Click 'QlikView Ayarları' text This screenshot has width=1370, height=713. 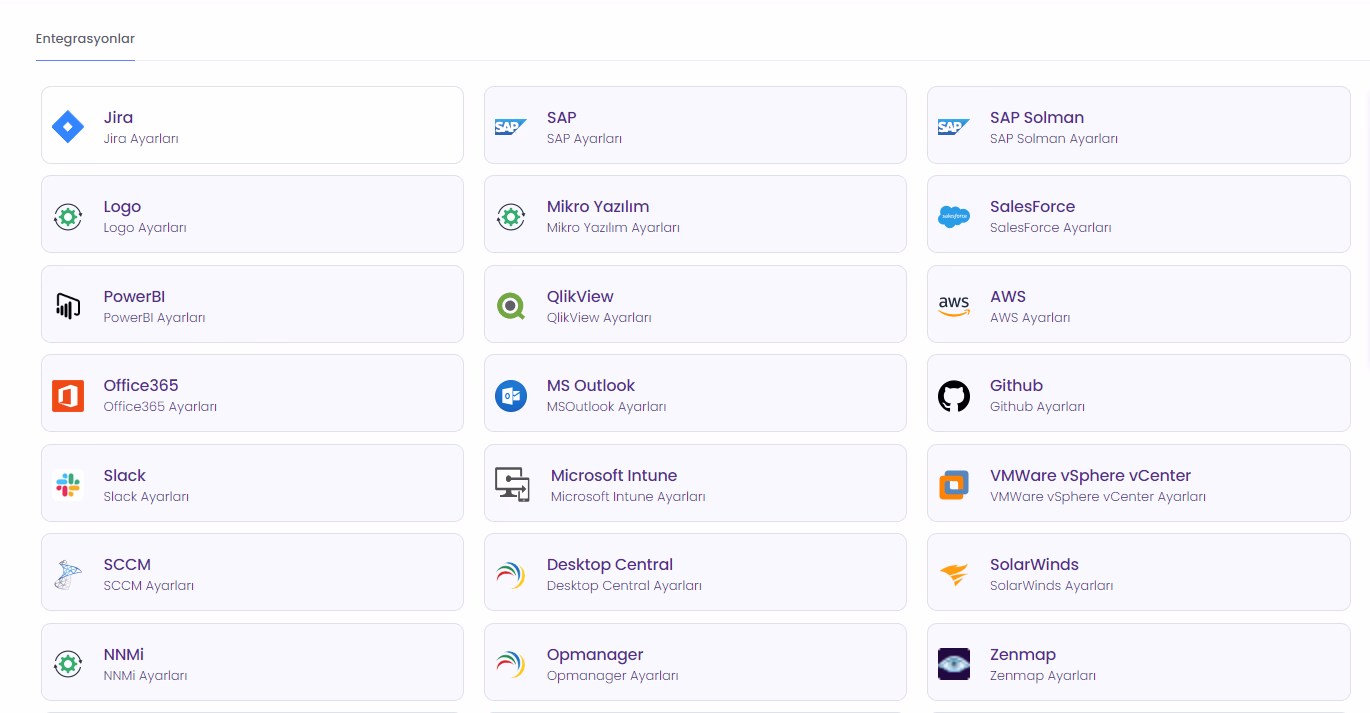(599, 318)
